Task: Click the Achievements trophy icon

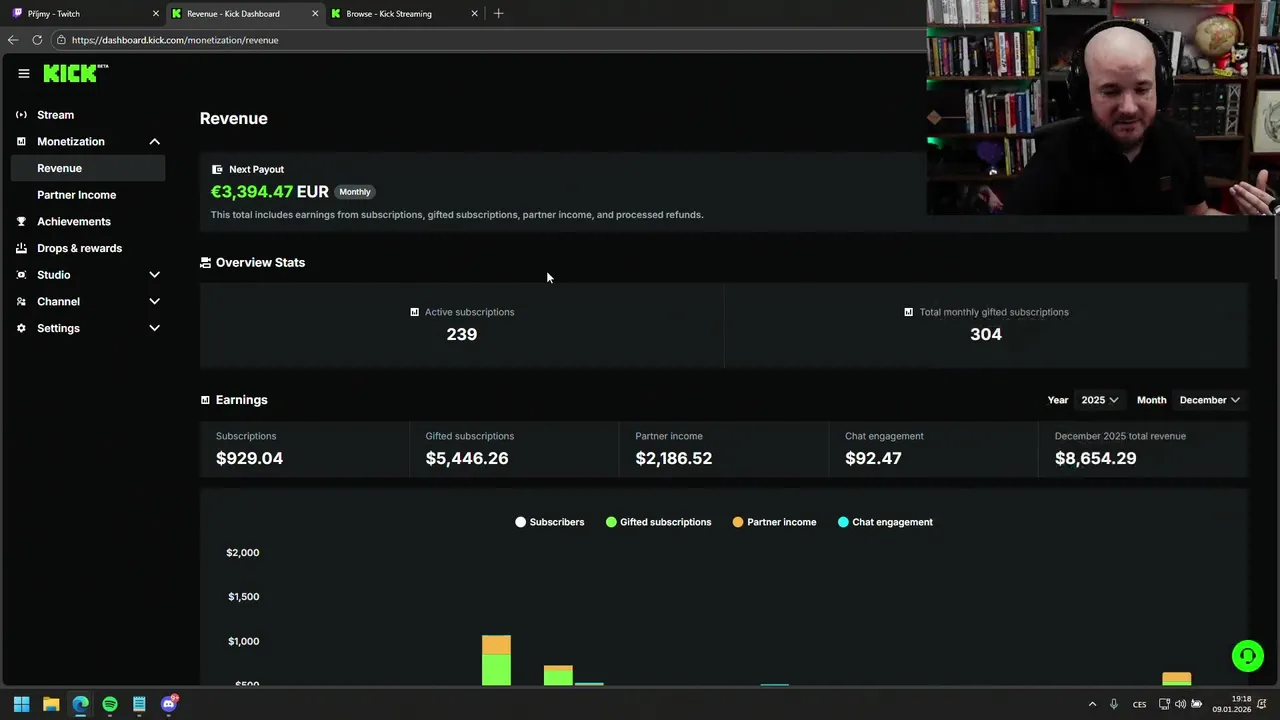Action: coord(21,222)
